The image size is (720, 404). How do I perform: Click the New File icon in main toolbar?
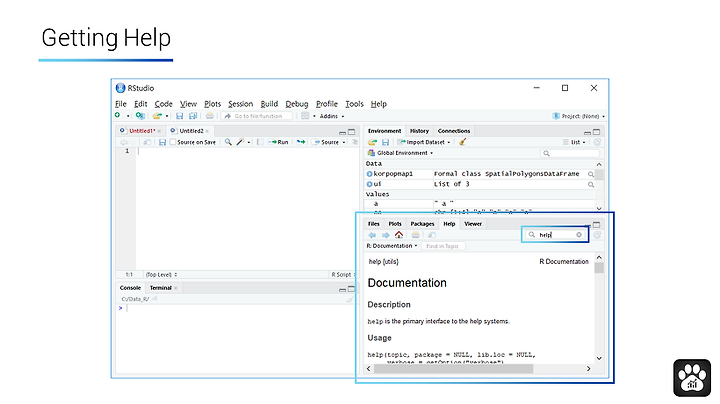(118, 116)
